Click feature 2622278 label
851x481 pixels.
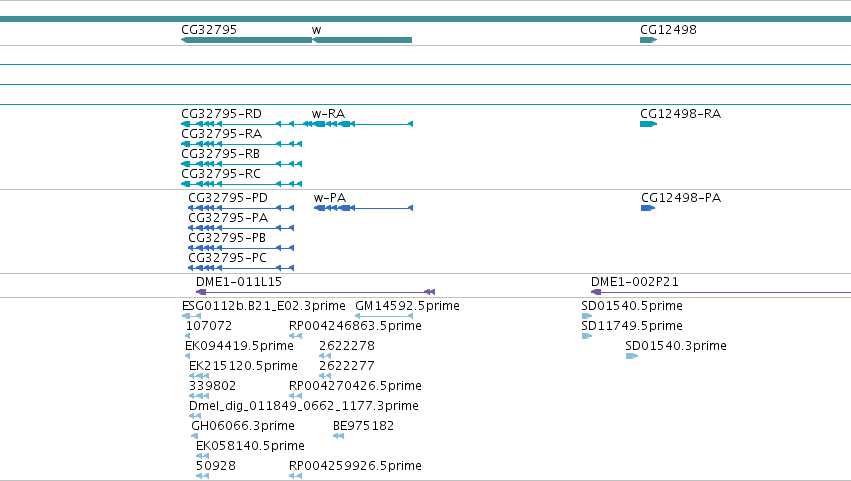347,346
